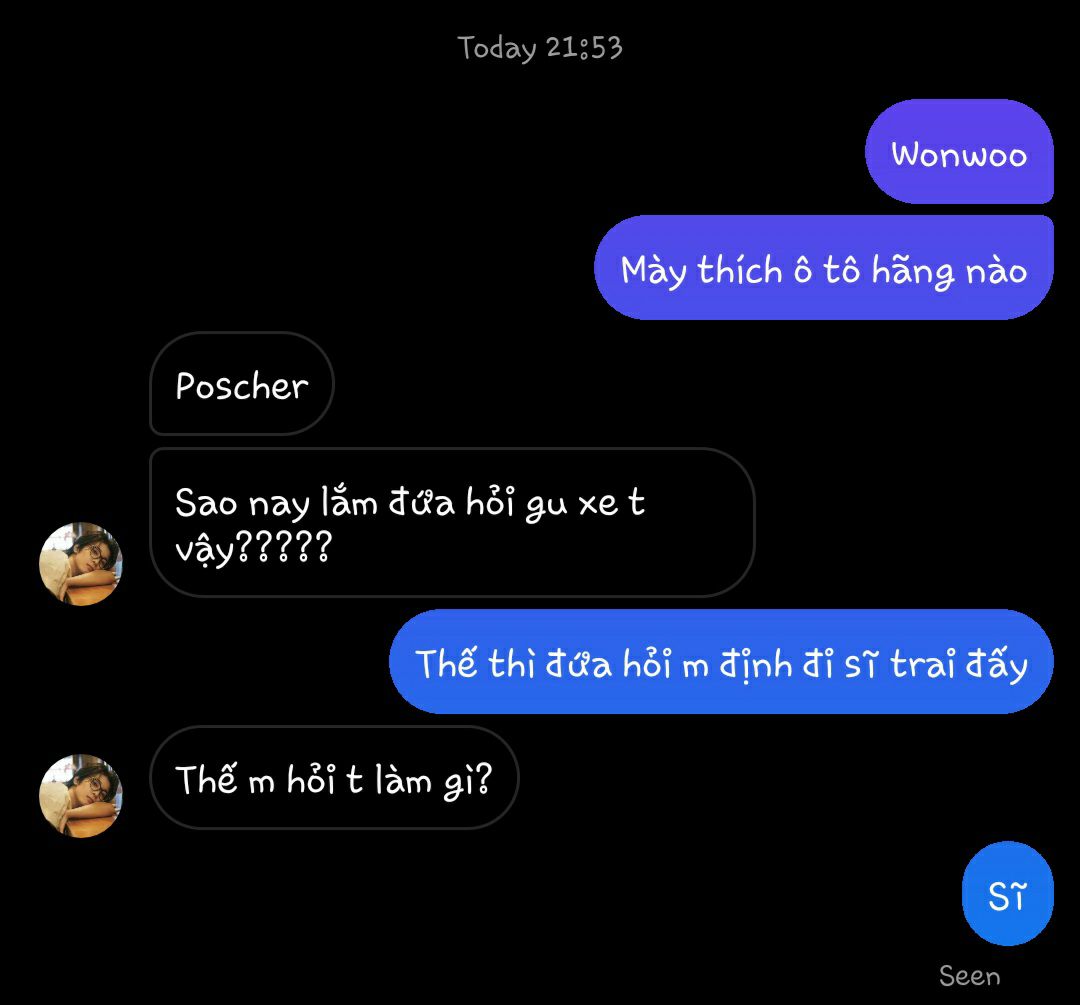Tap the word 'hãng nào' in the purple bubble

pos(950,271)
